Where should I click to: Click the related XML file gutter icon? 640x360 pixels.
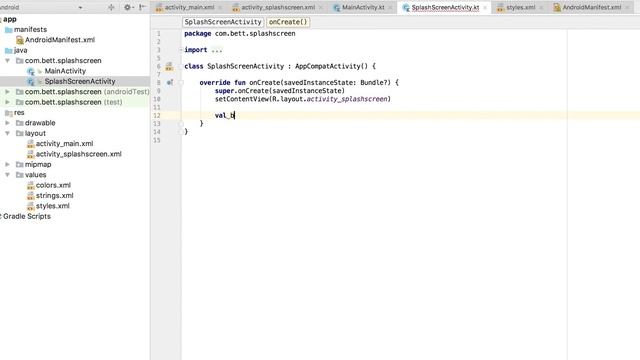169,67
